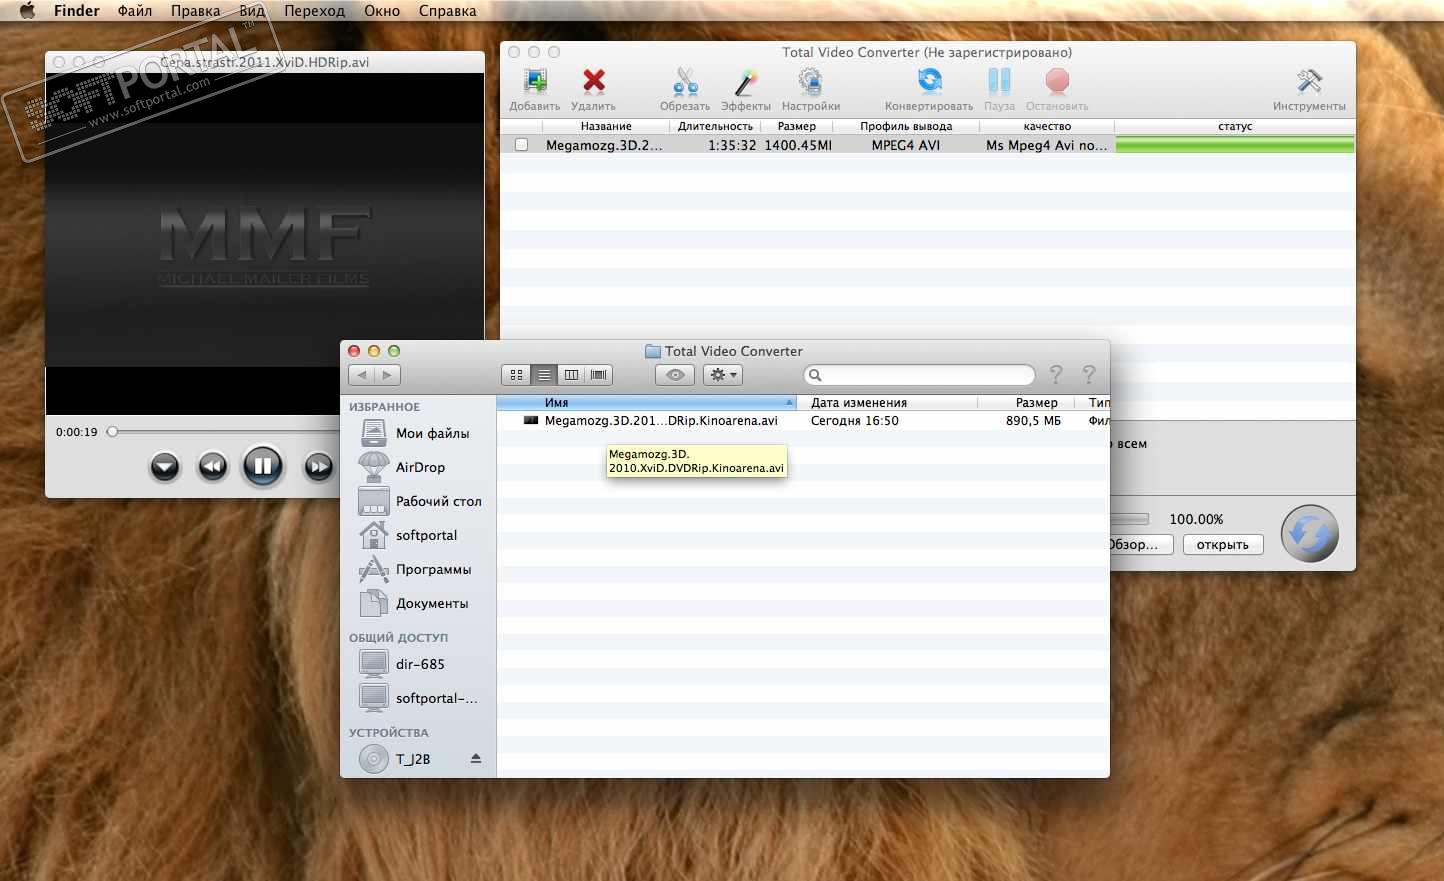Click the MPEG4 AVI profile cell
The width and height of the screenshot is (1444, 881).
coord(906,145)
